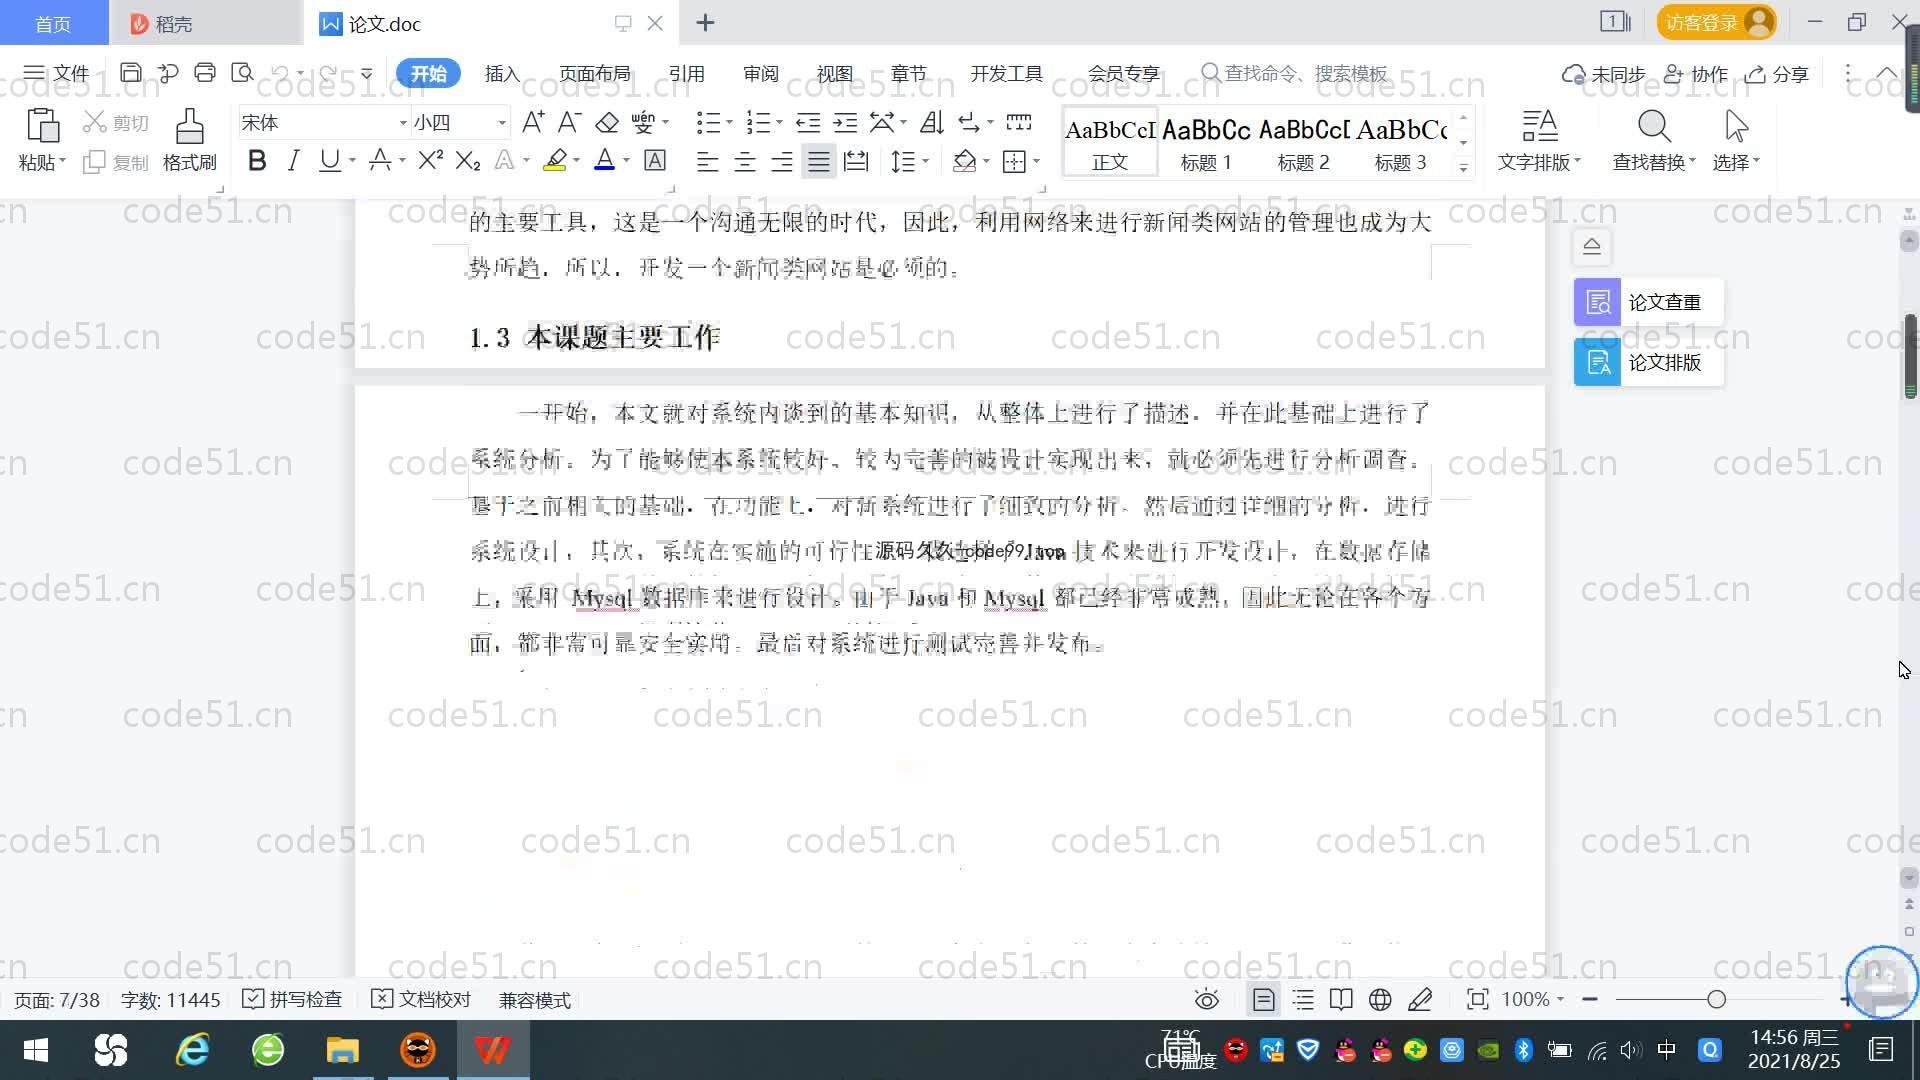Viewport: 1920px width, 1080px height.
Task: Toggle eye protection mode icon in status bar
Action: point(1207,1000)
